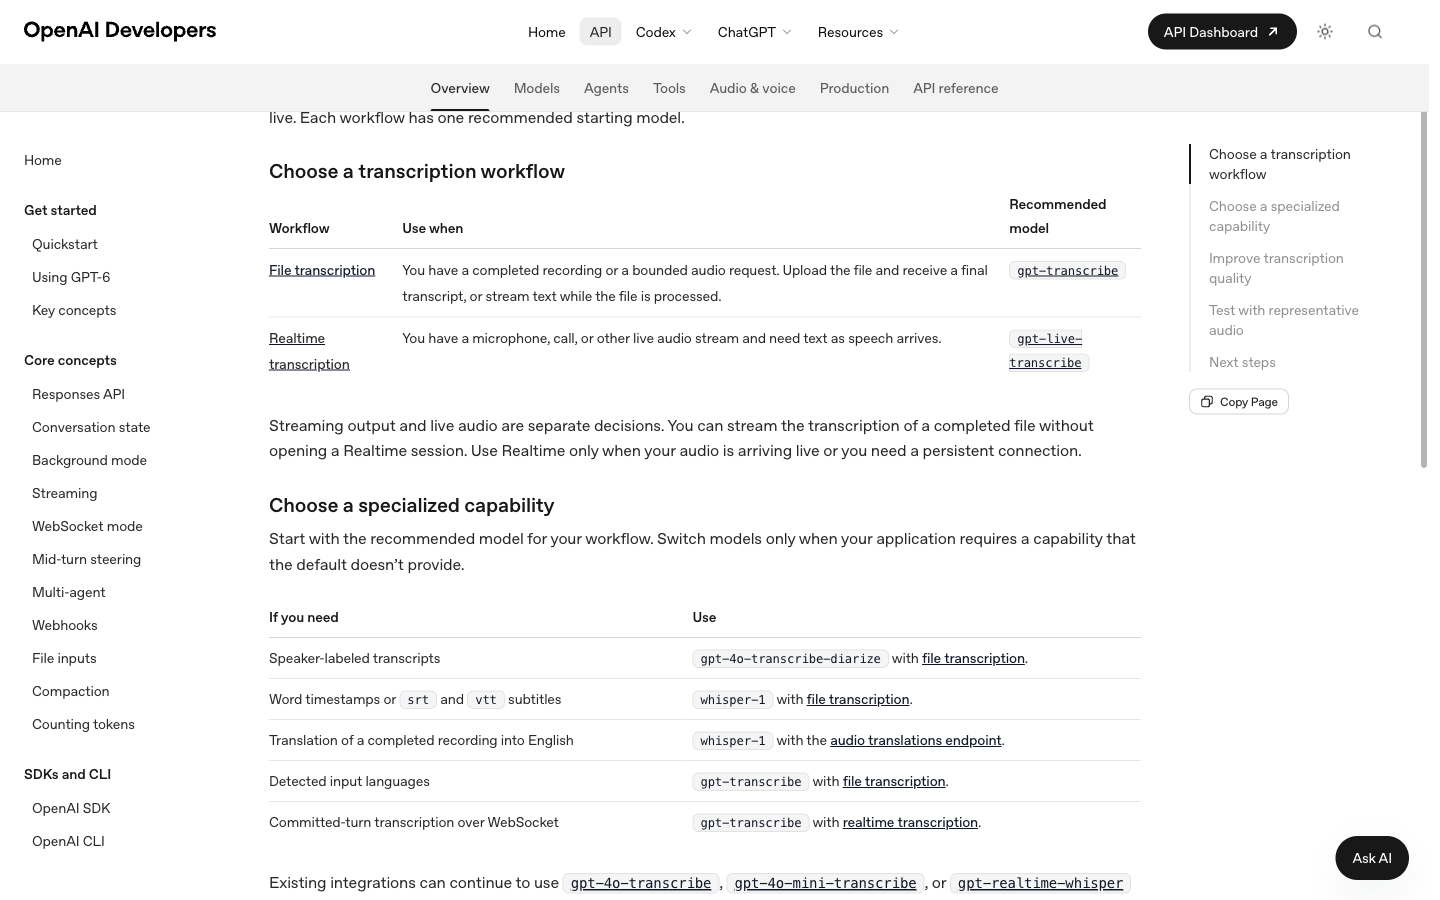Jump to Choose a specialized capability section
Image resolution: width=1440 pixels, height=900 pixels.
point(1274,216)
